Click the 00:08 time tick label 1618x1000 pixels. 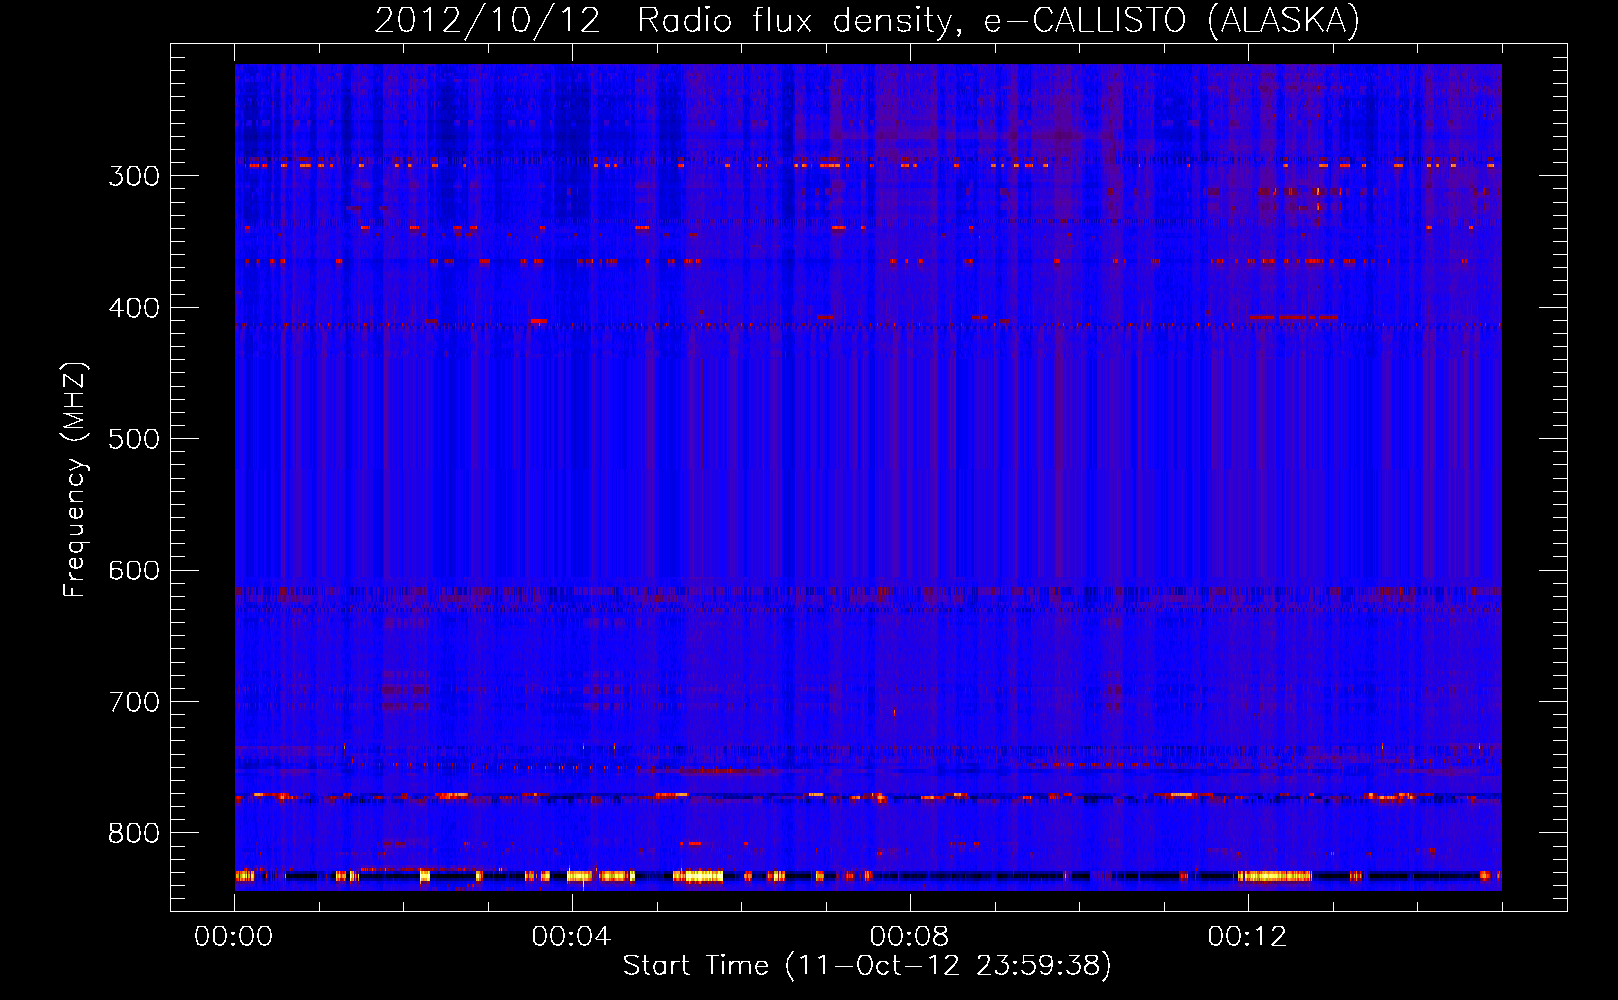point(909,937)
